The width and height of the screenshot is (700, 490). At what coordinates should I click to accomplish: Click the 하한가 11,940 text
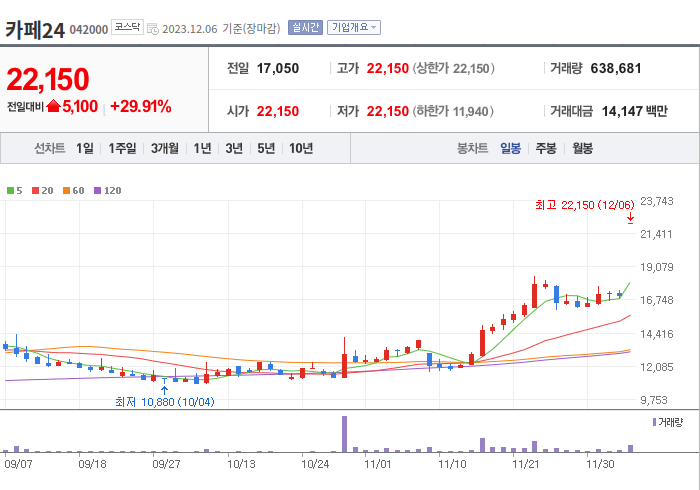click(453, 111)
